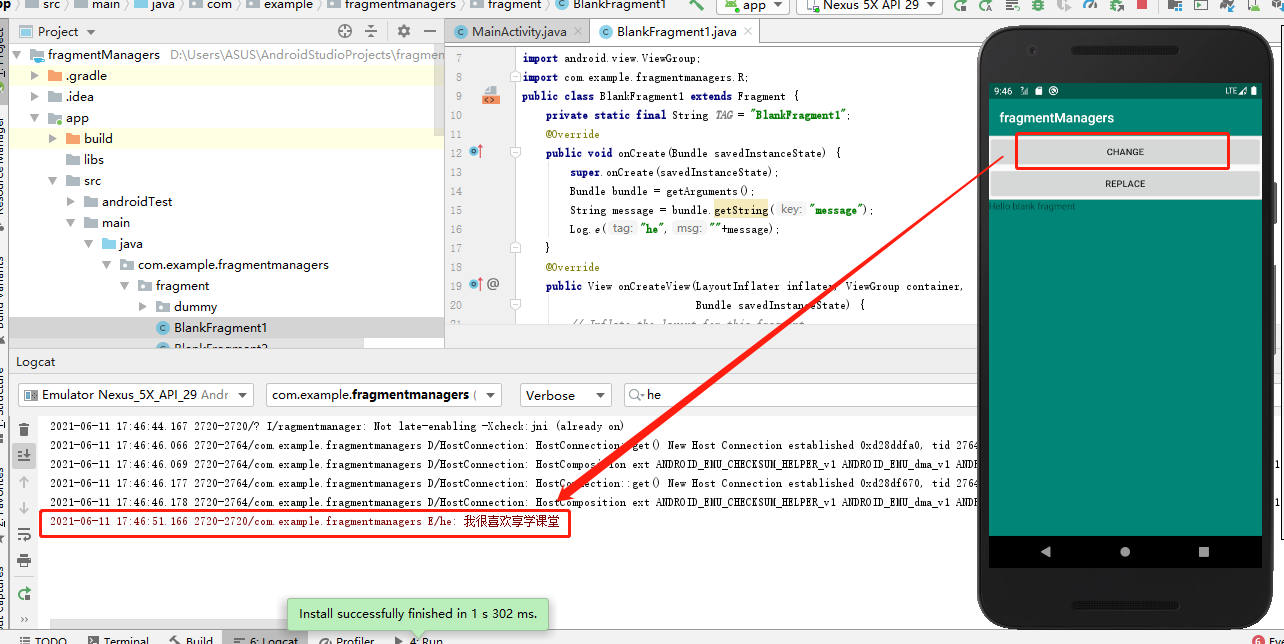The image size is (1284, 644).
Task: Tap the emulator Home circle button
Action: pyautogui.click(x=1125, y=551)
